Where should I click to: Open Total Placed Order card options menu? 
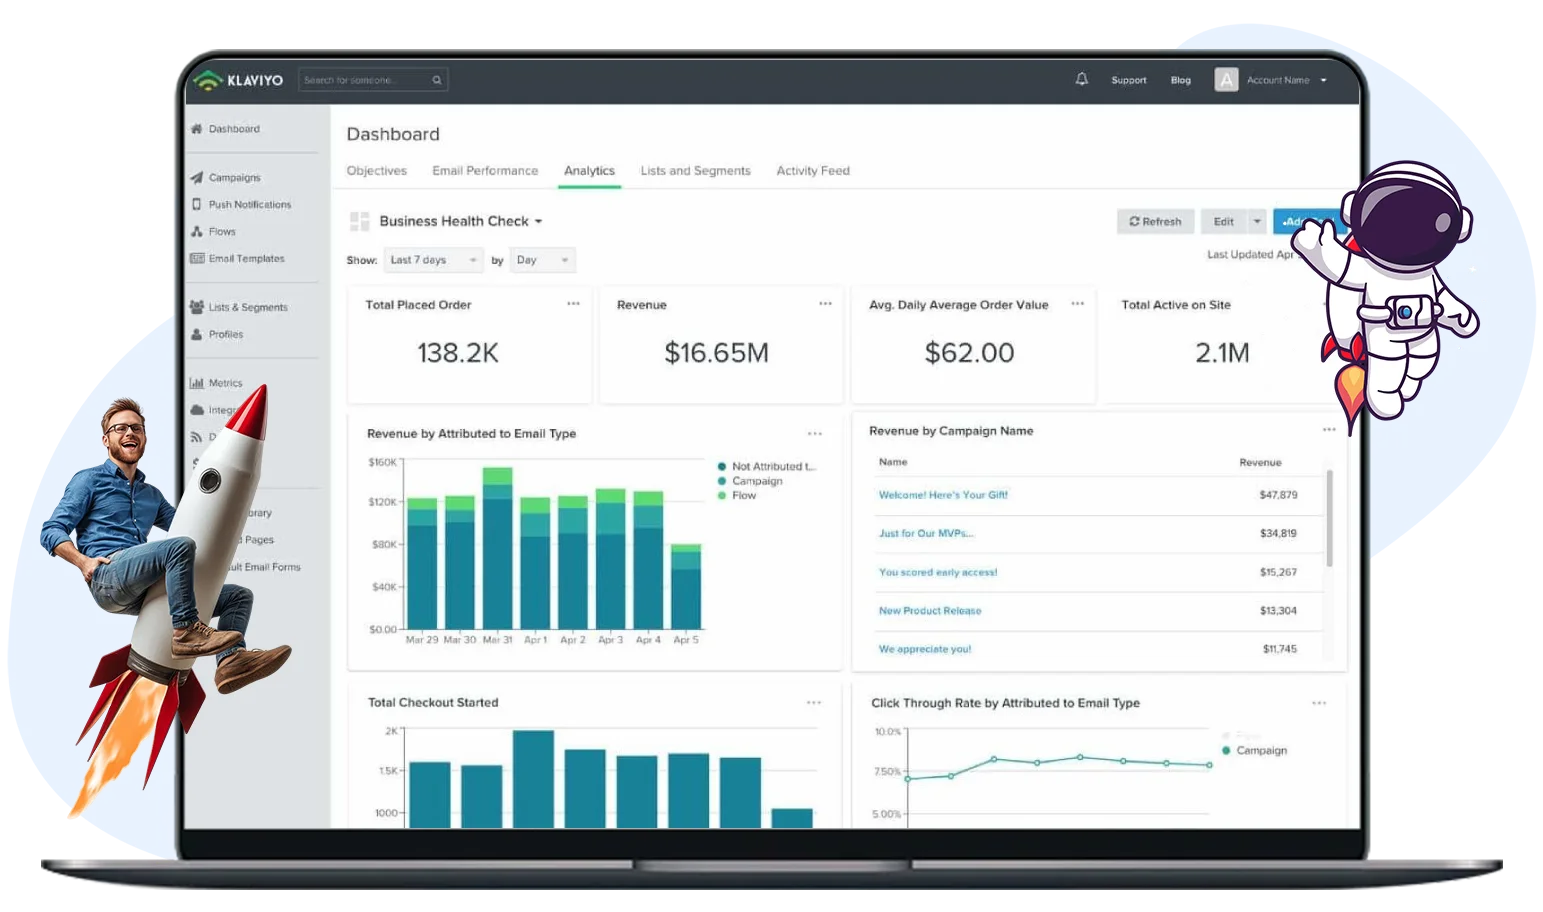(x=573, y=304)
